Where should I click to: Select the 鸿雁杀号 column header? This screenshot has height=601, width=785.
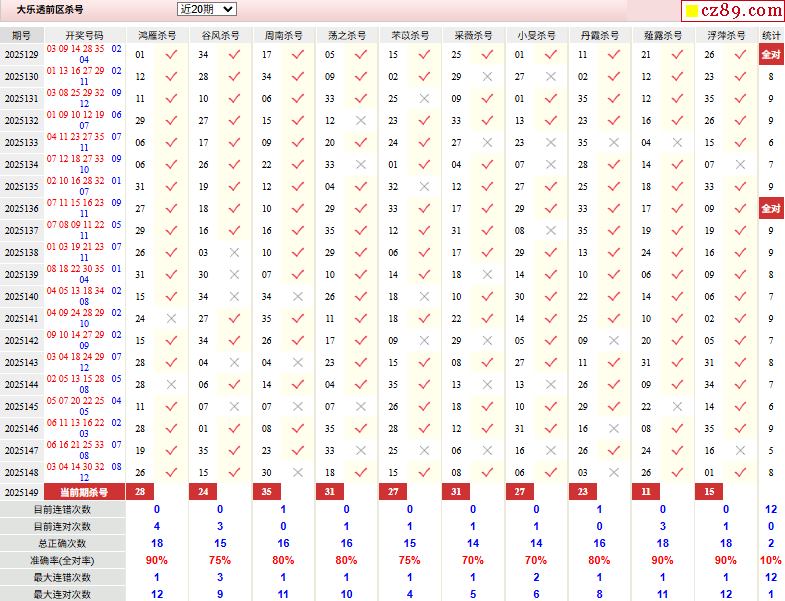coord(158,35)
